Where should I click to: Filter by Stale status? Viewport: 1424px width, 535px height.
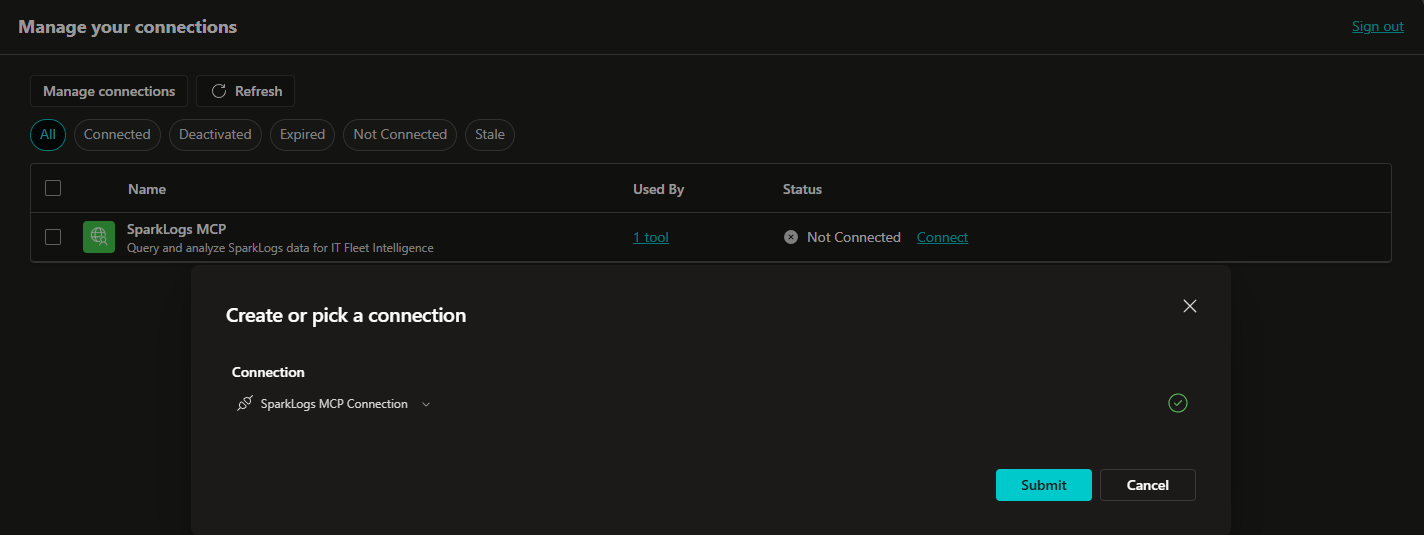coord(490,134)
